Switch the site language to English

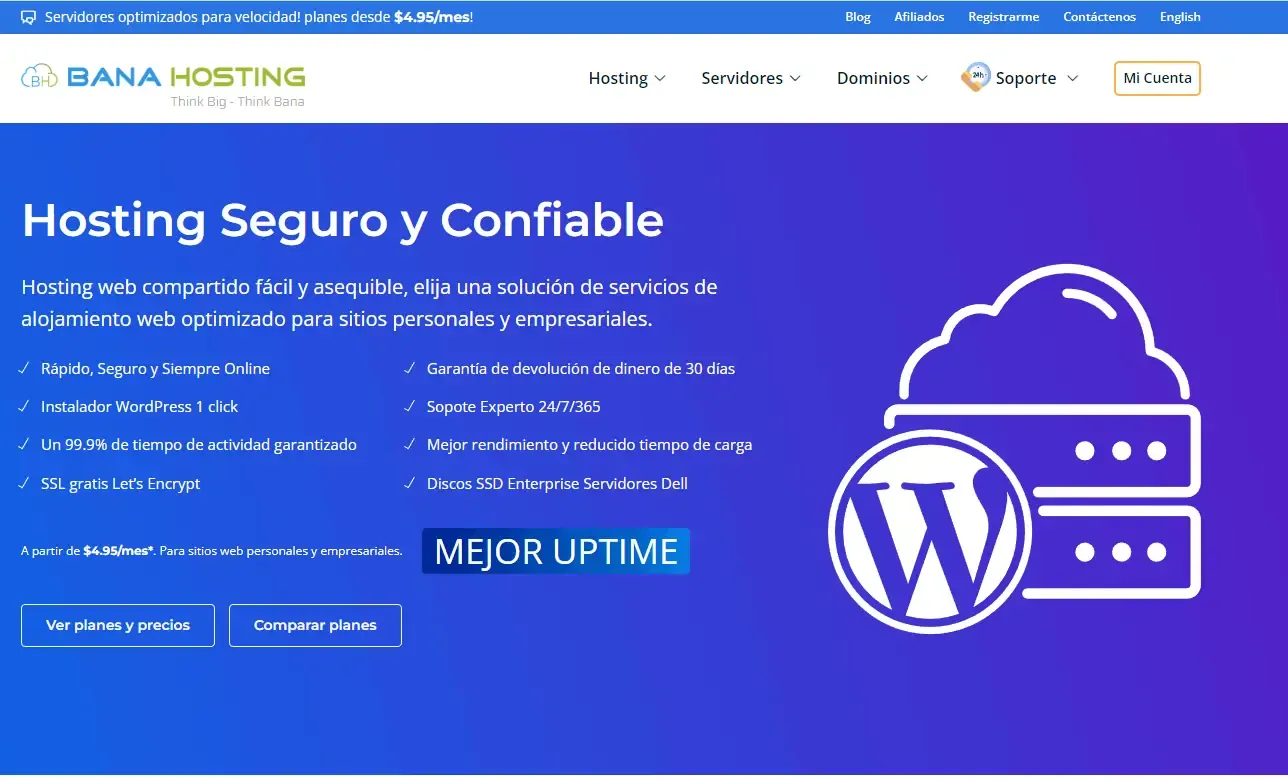click(1180, 16)
